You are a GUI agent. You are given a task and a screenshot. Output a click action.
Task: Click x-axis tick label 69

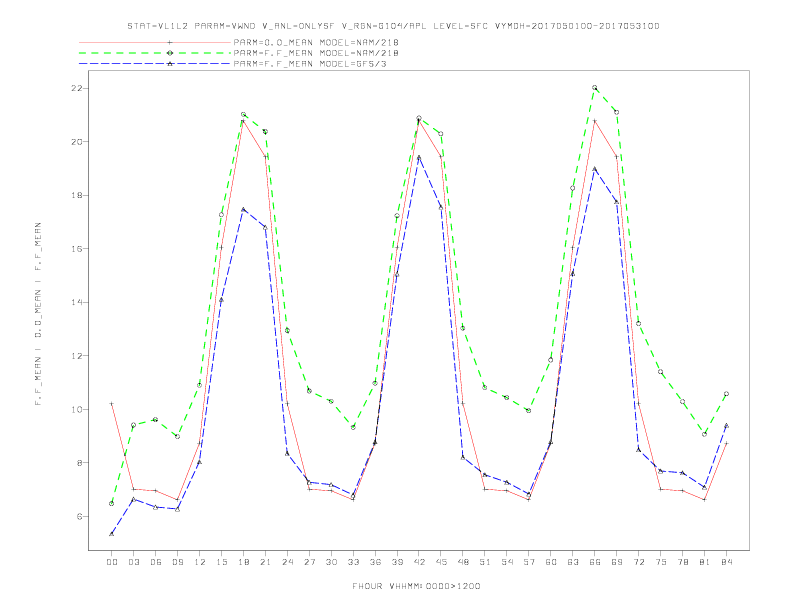point(617,562)
